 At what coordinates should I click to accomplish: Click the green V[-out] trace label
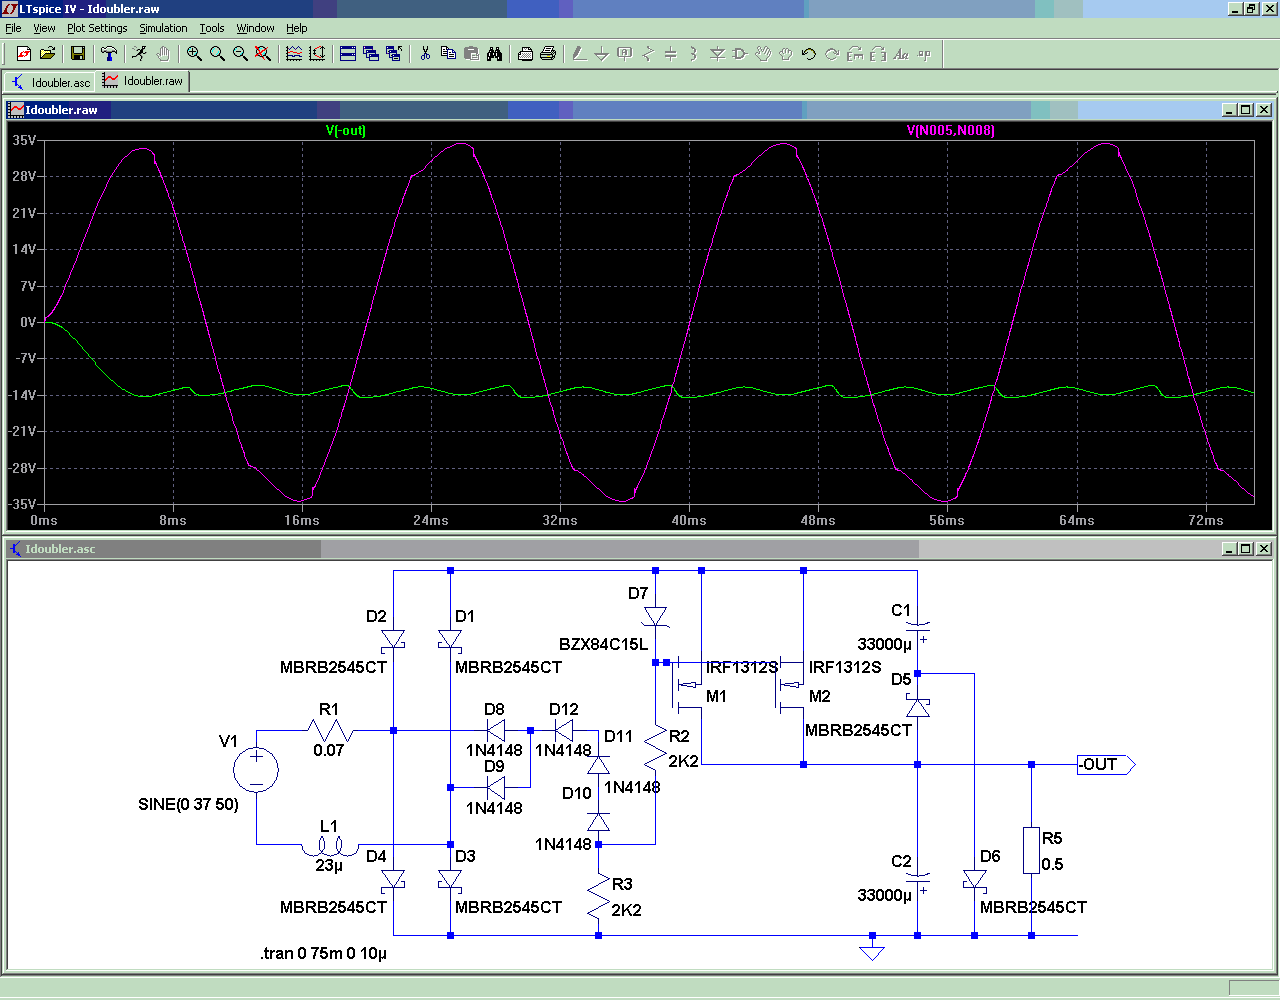[346, 131]
